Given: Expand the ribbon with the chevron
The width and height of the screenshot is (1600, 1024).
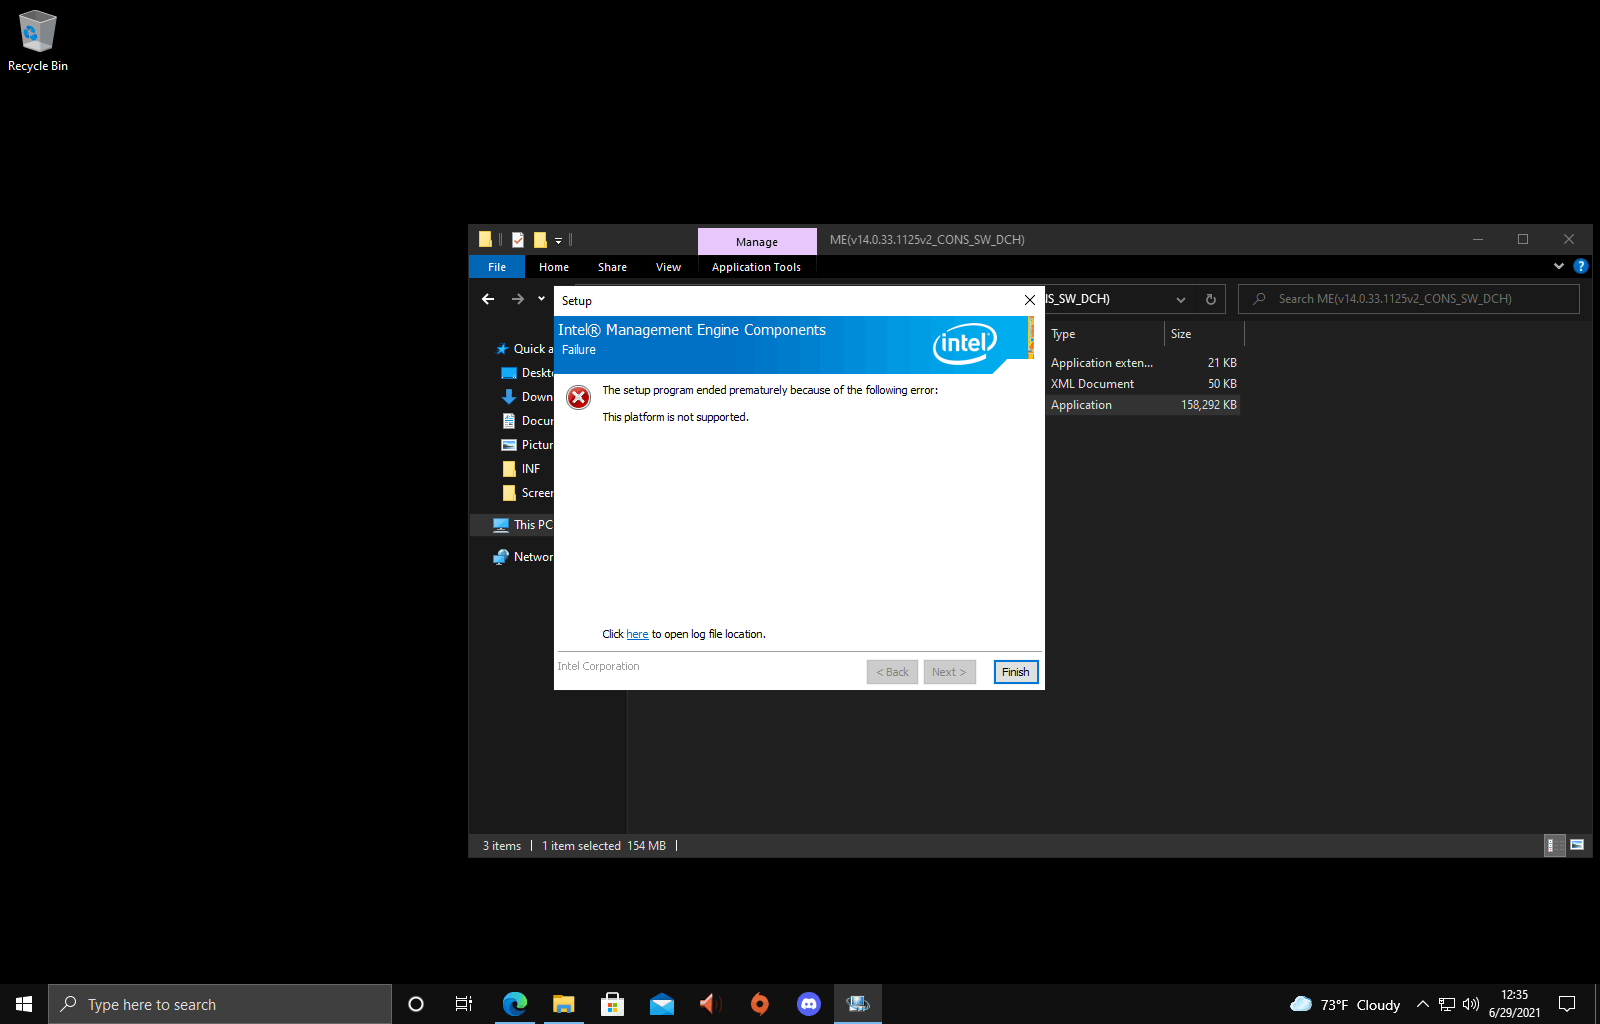Looking at the screenshot, I should (1559, 266).
